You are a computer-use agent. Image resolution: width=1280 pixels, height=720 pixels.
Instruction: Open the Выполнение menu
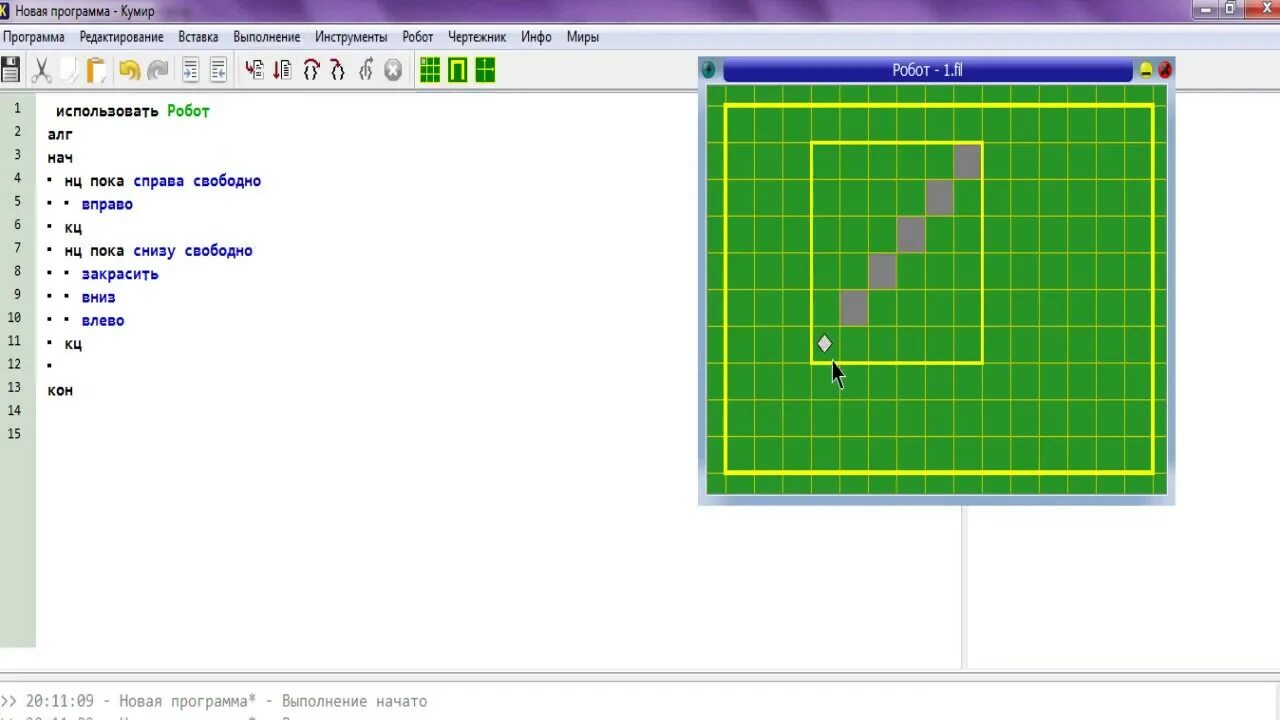coord(267,37)
